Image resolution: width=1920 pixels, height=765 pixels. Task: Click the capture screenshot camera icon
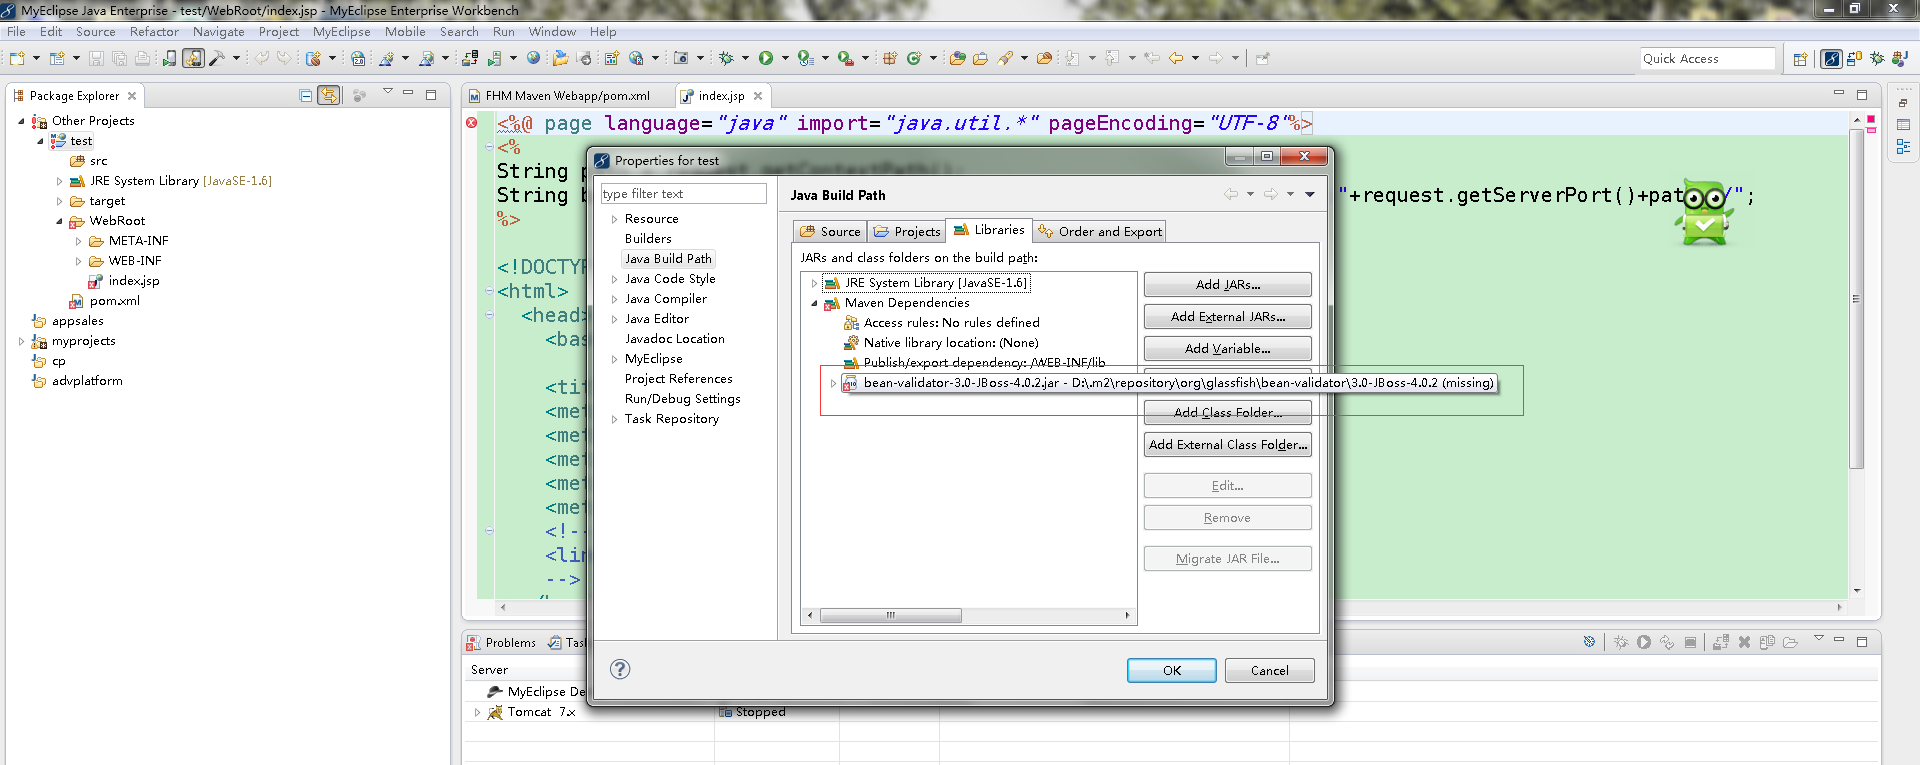coord(681,58)
